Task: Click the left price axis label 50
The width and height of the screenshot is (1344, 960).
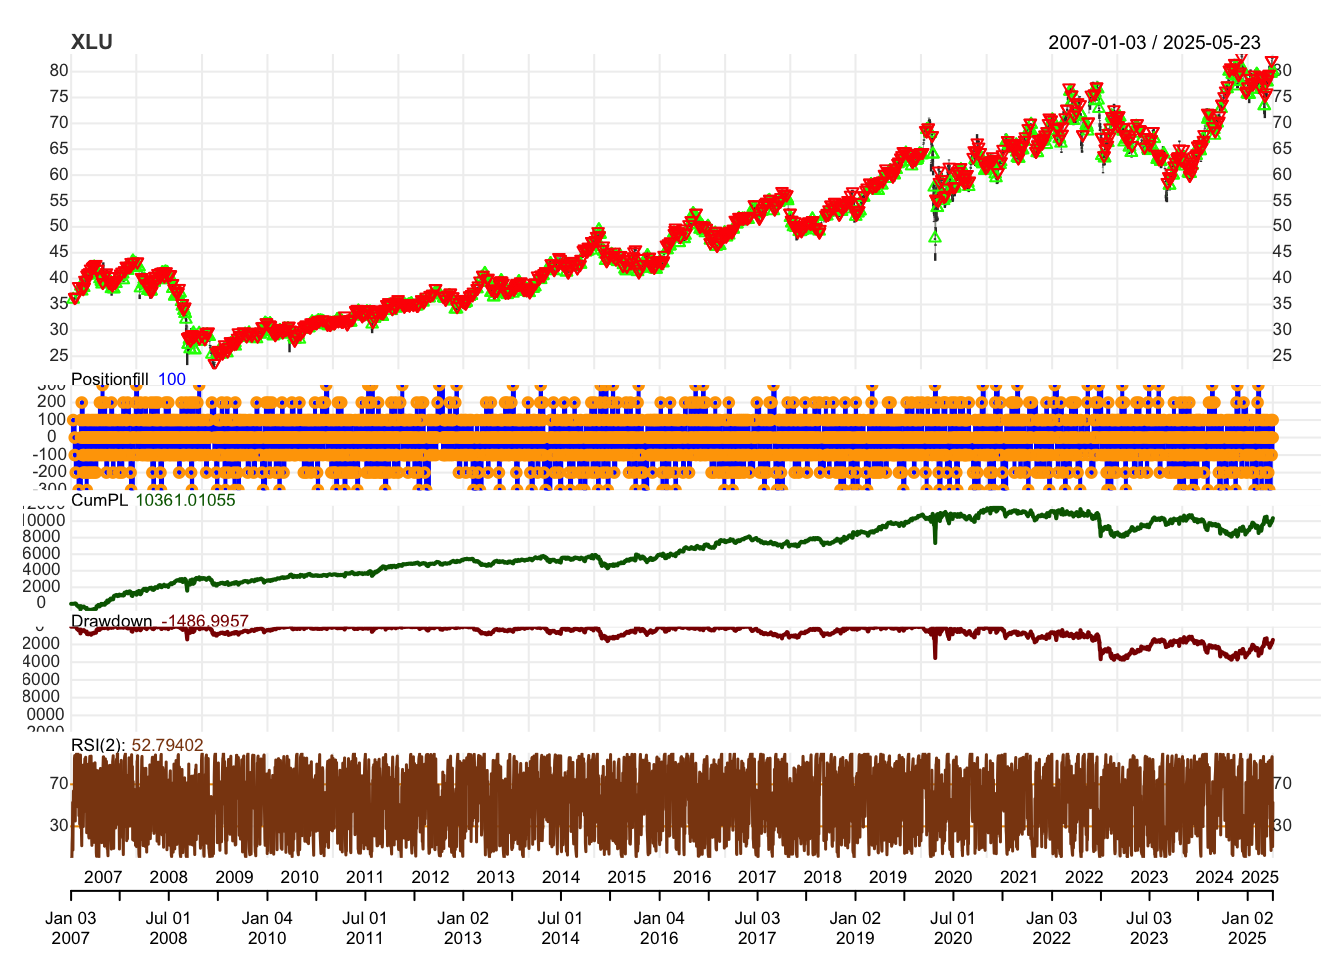Action: pos(59,226)
